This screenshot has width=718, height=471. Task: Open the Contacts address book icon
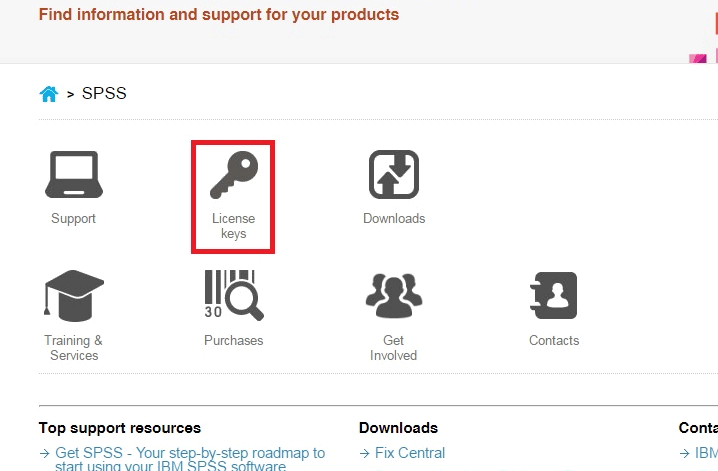(553, 296)
